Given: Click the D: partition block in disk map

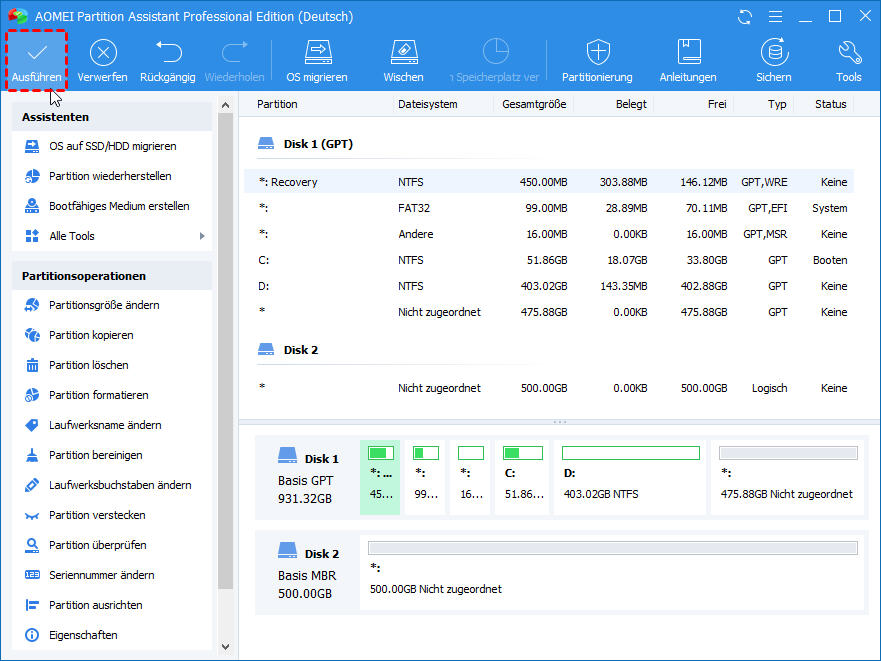Looking at the screenshot, I should (x=630, y=477).
